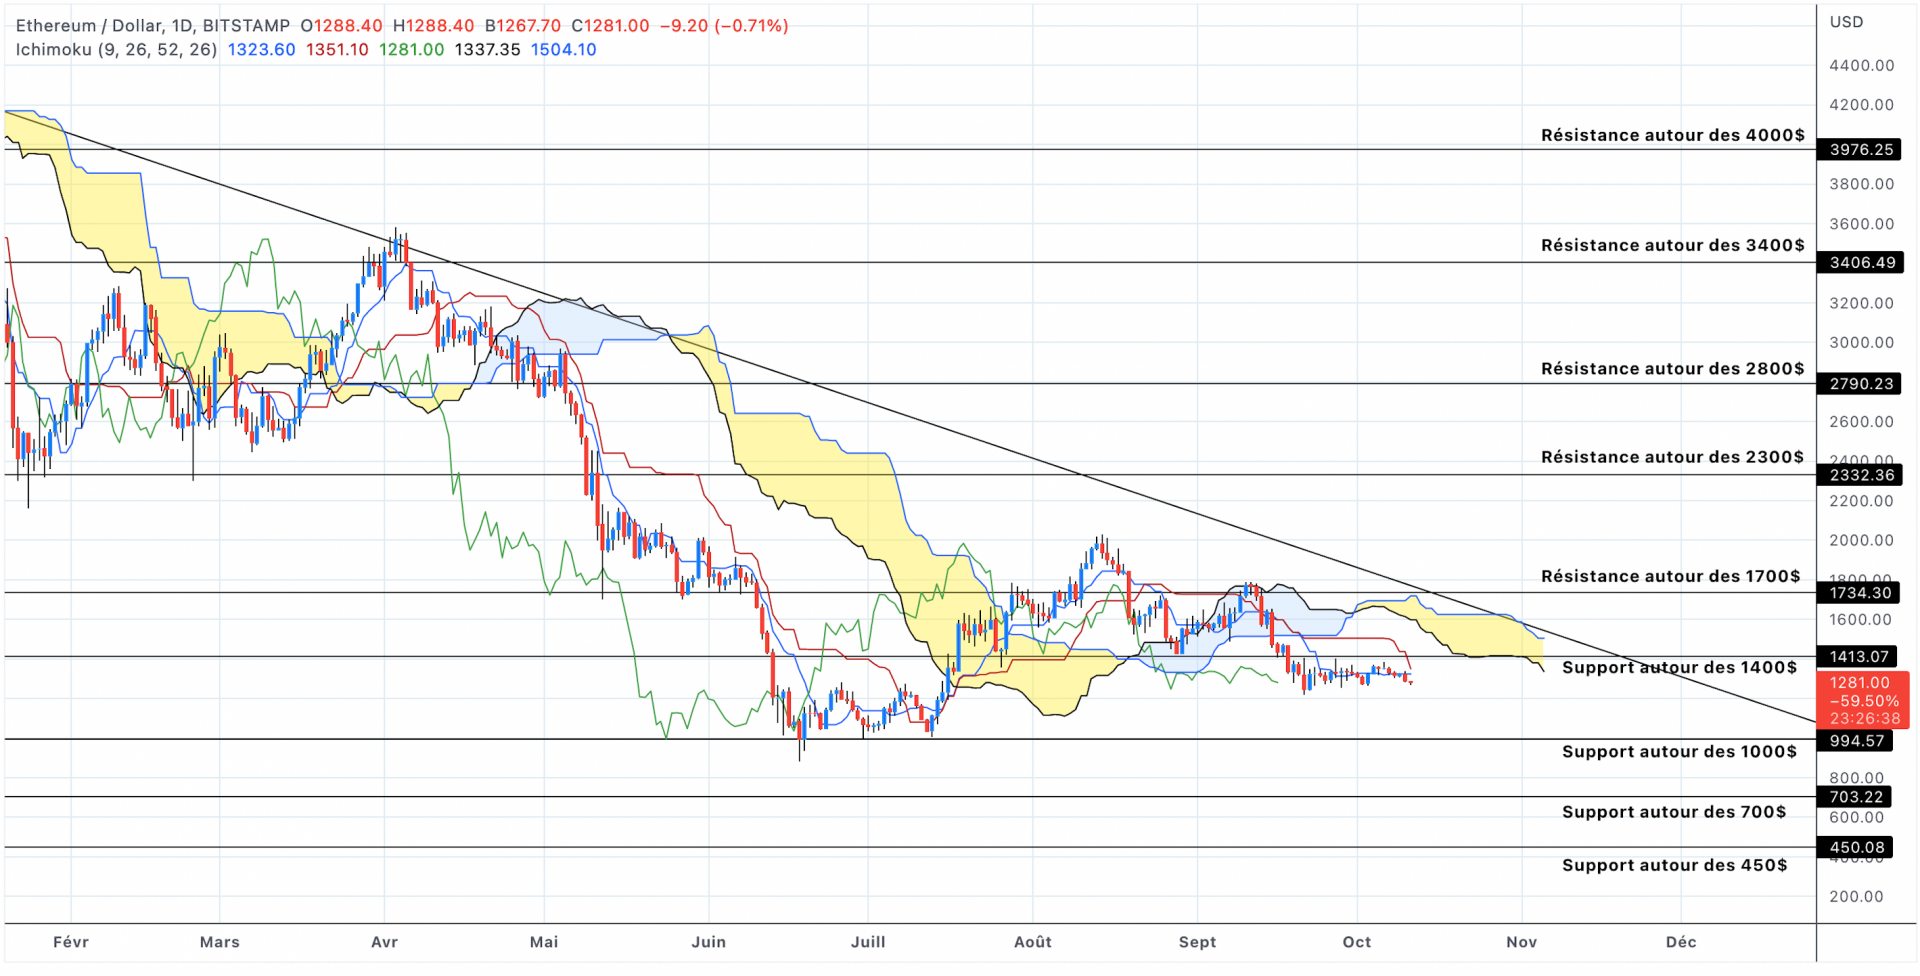Click the blue Ichimoku value 1323.60
Image resolution: width=1920 pixels, height=976 pixels.
point(262,50)
